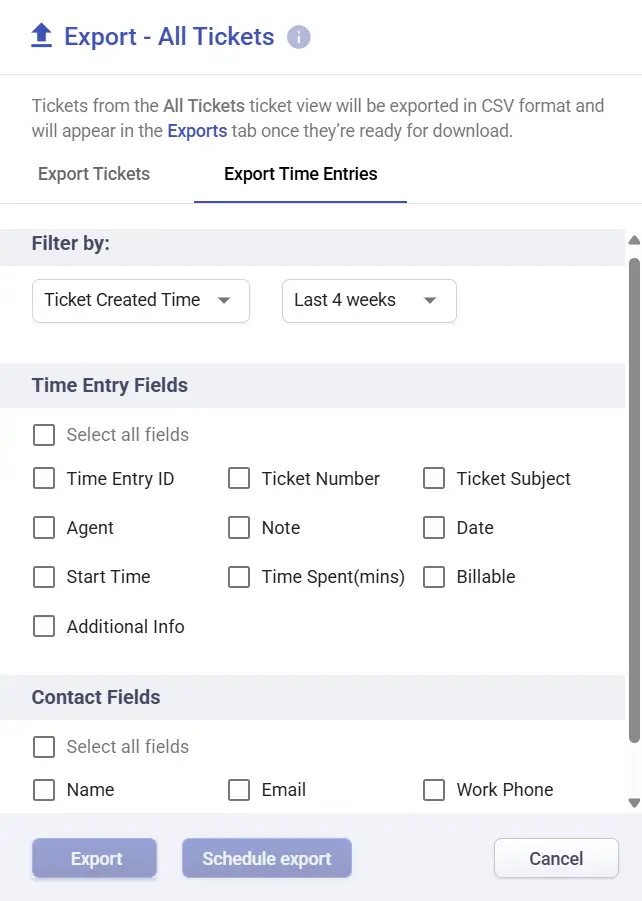This screenshot has height=901, width=642.
Task: Check the Additional Info field
Action: click(x=44, y=627)
